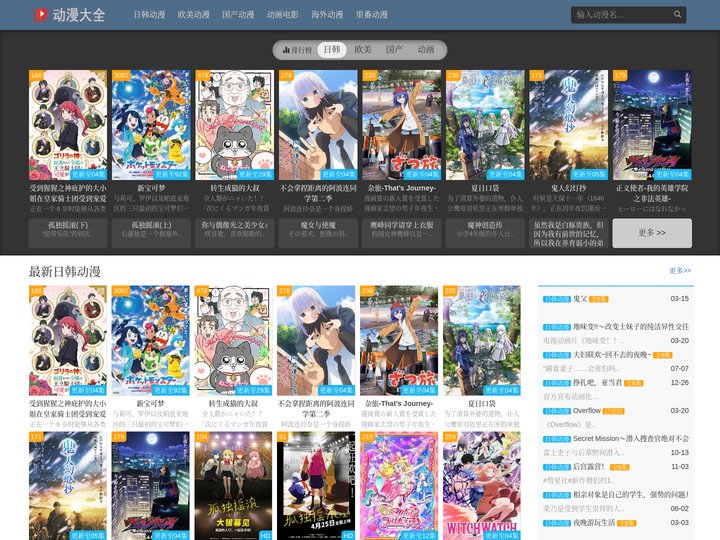Click the 更多>> link beside 最新日韩动漫
Viewport: 720px width, 540px height.
coord(680,270)
